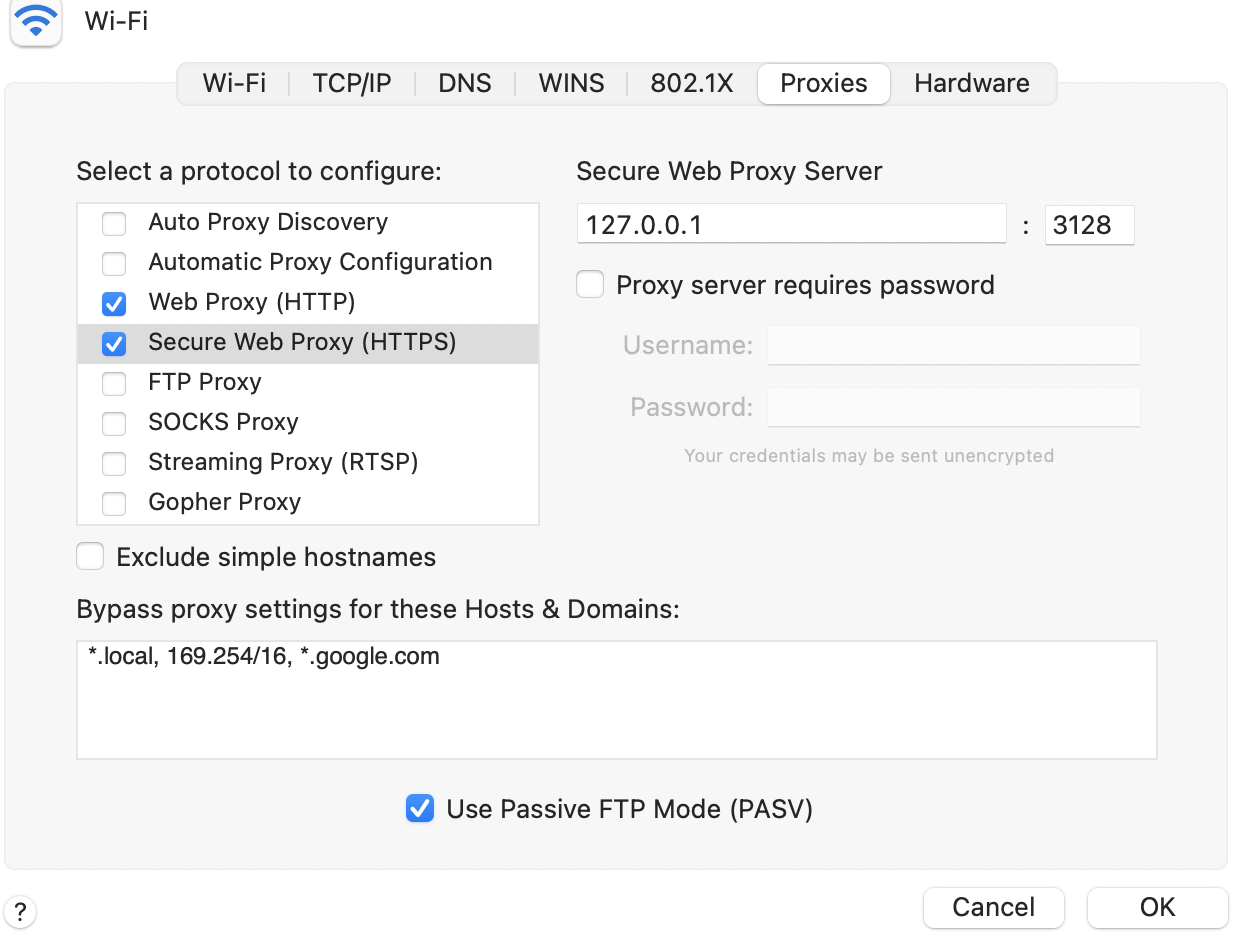
Task: Click the proxy server address field
Action: click(791, 224)
